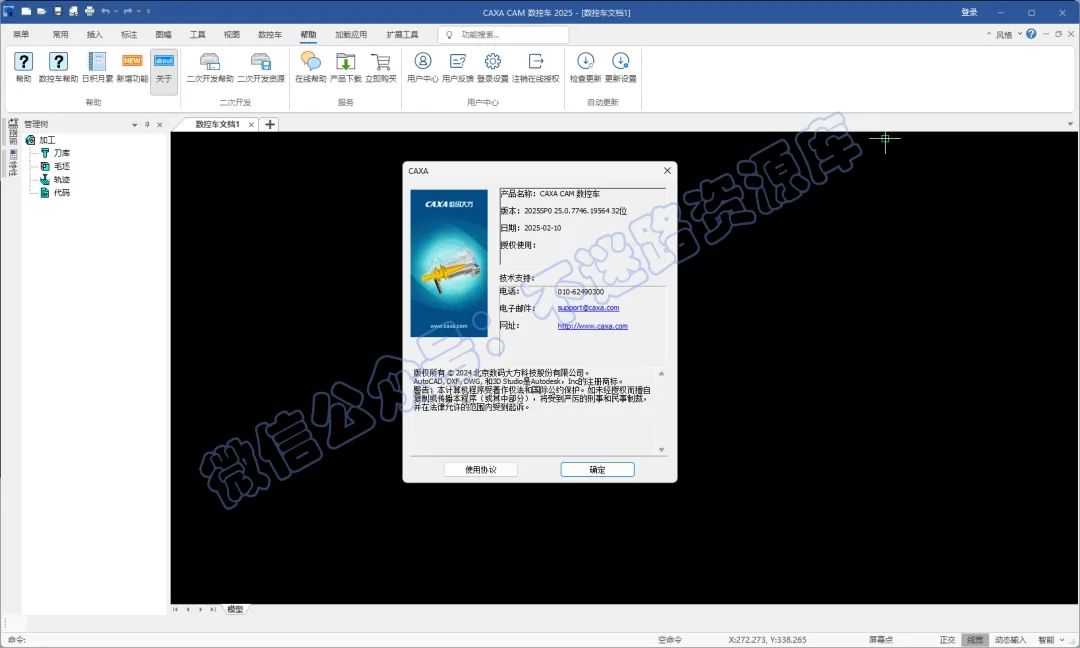
Task: Click the 命令 command line field
Action: coord(331,640)
